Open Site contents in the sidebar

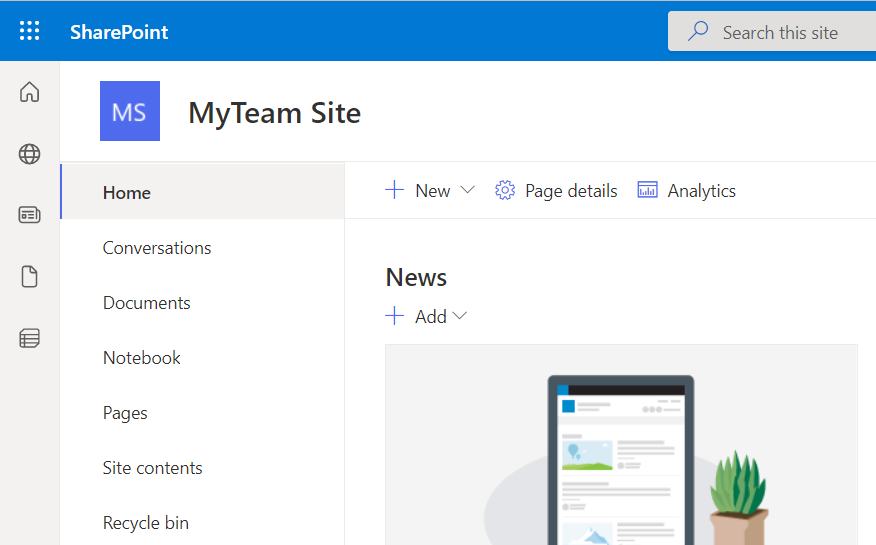[153, 468]
